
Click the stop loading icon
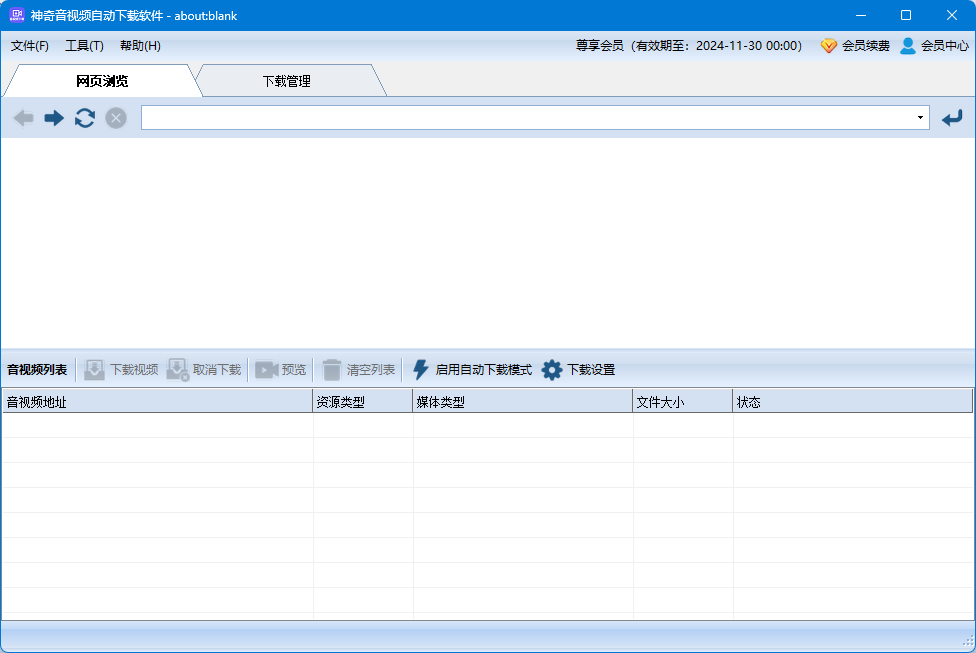(116, 118)
